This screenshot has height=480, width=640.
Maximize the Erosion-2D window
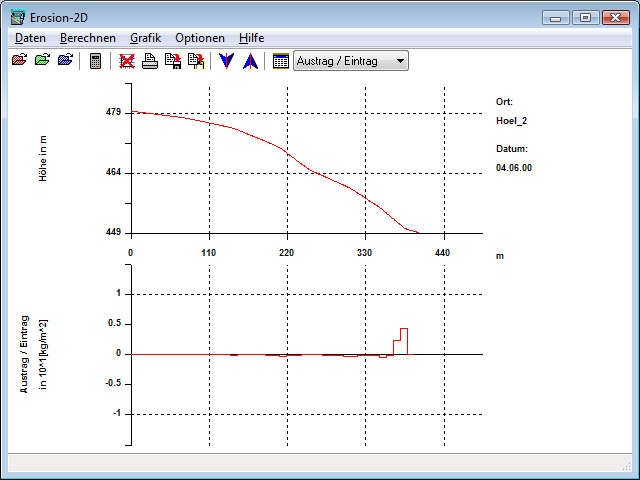(x=586, y=17)
